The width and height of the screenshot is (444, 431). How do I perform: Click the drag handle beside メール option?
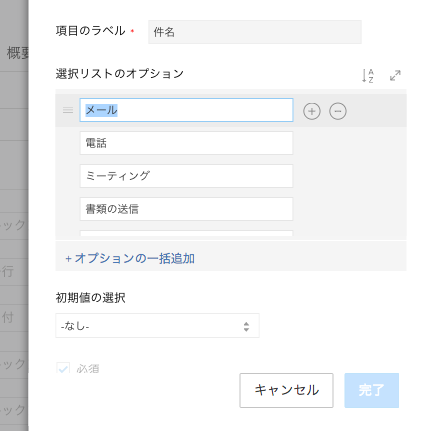pos(68,110)
